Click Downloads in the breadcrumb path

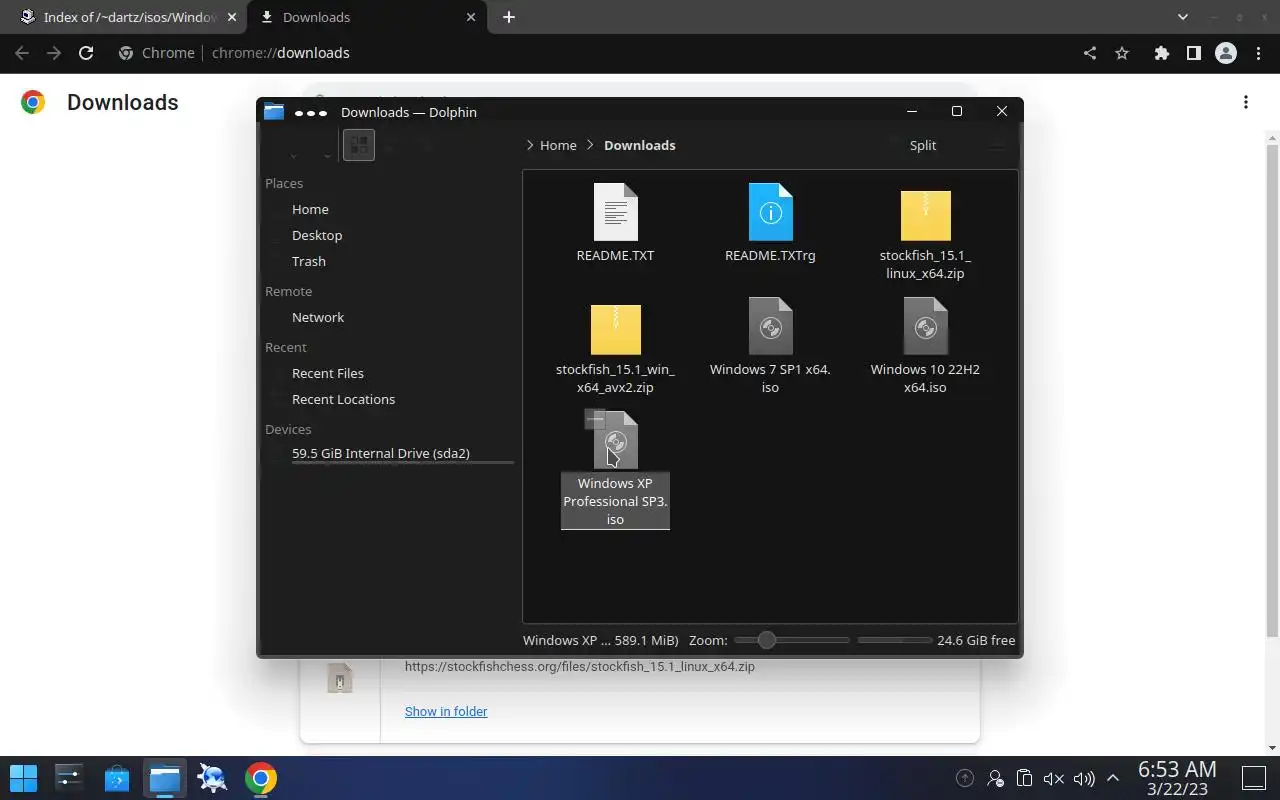click(640, 145)
